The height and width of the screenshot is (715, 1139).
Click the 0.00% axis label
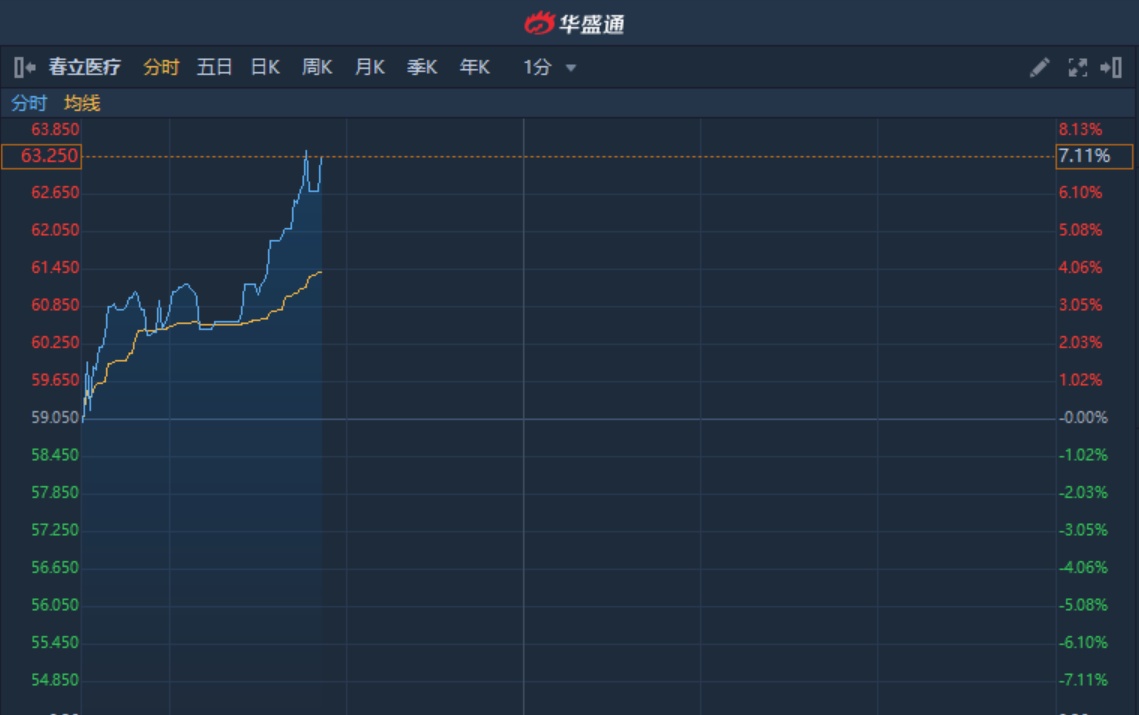tap(1083, 418)
